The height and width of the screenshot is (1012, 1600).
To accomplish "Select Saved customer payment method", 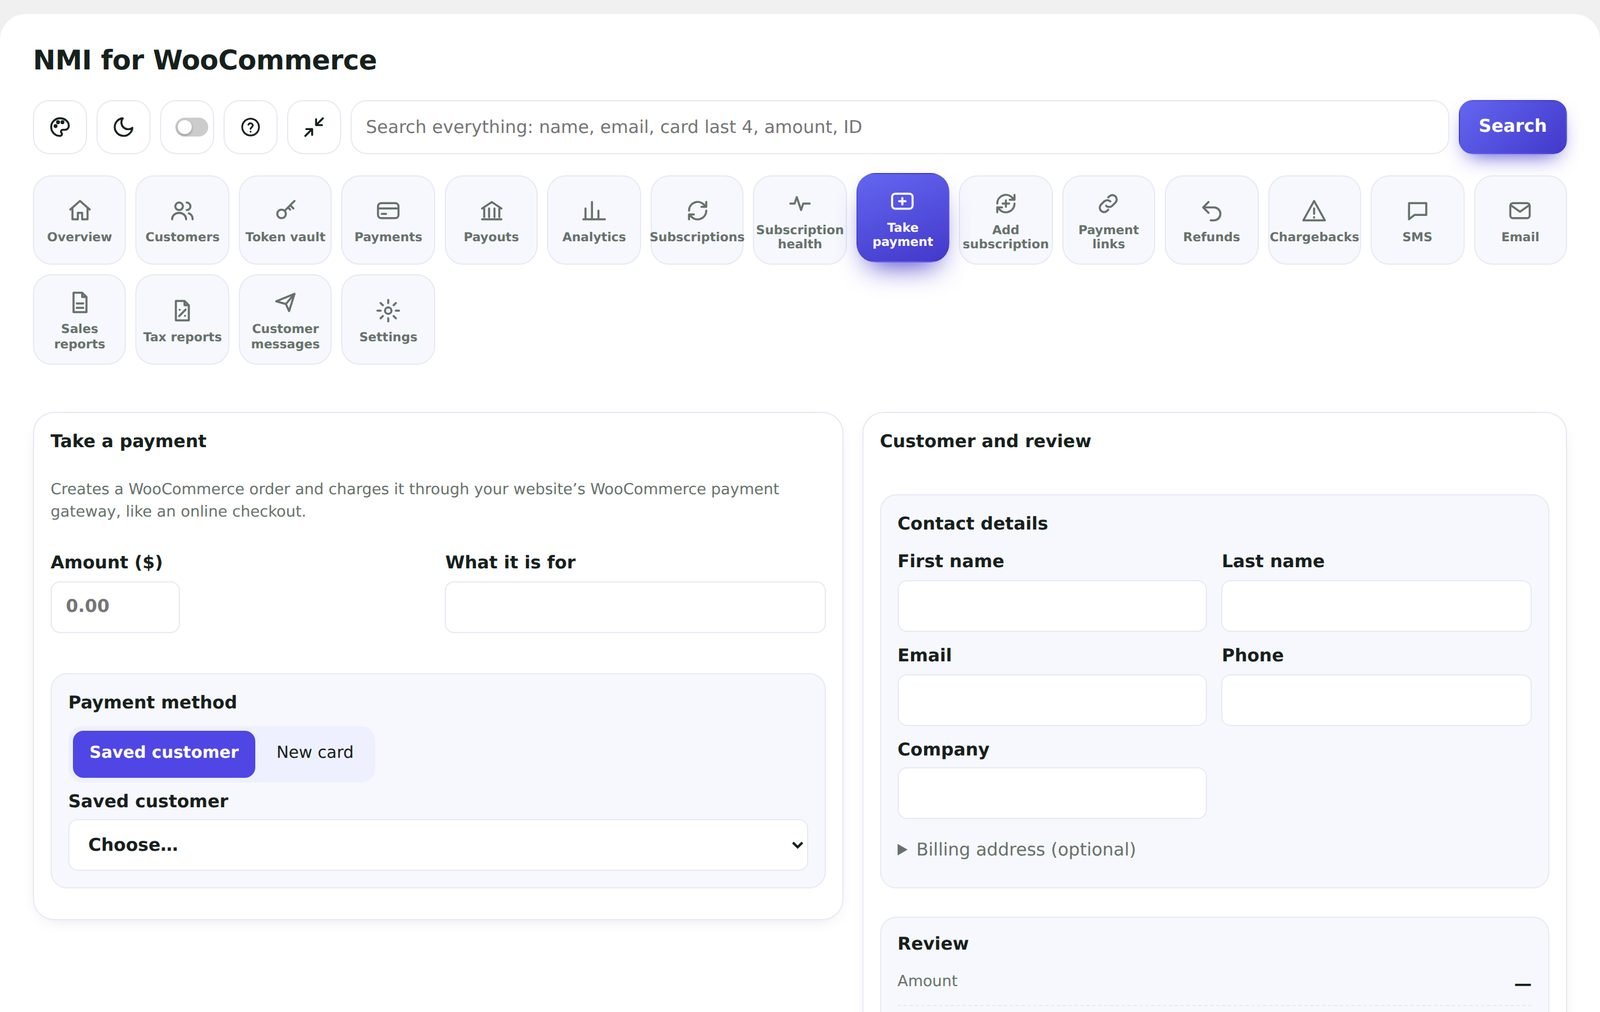I will [x=164, y=753].
